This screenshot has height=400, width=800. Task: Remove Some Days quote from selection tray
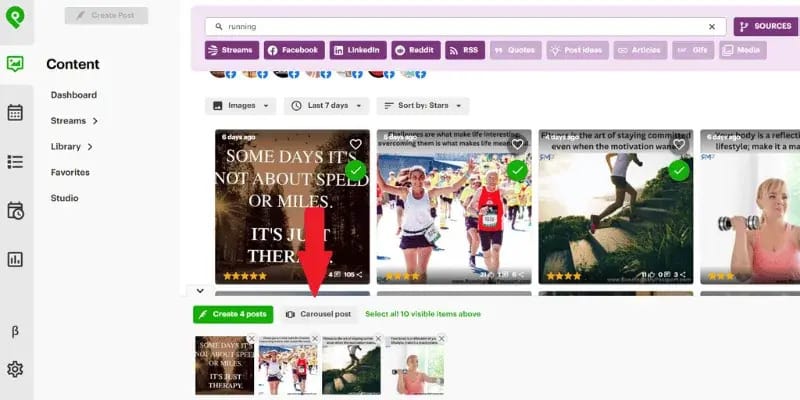click(x=252, y=338)
